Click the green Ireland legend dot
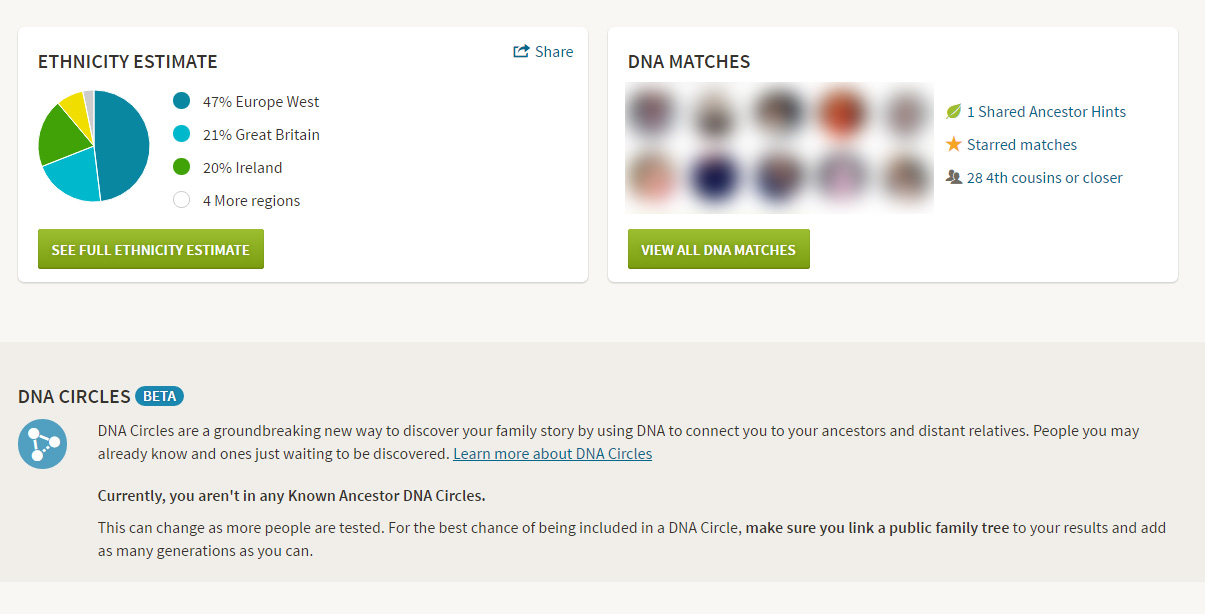1205x614 pixels. 181,166
